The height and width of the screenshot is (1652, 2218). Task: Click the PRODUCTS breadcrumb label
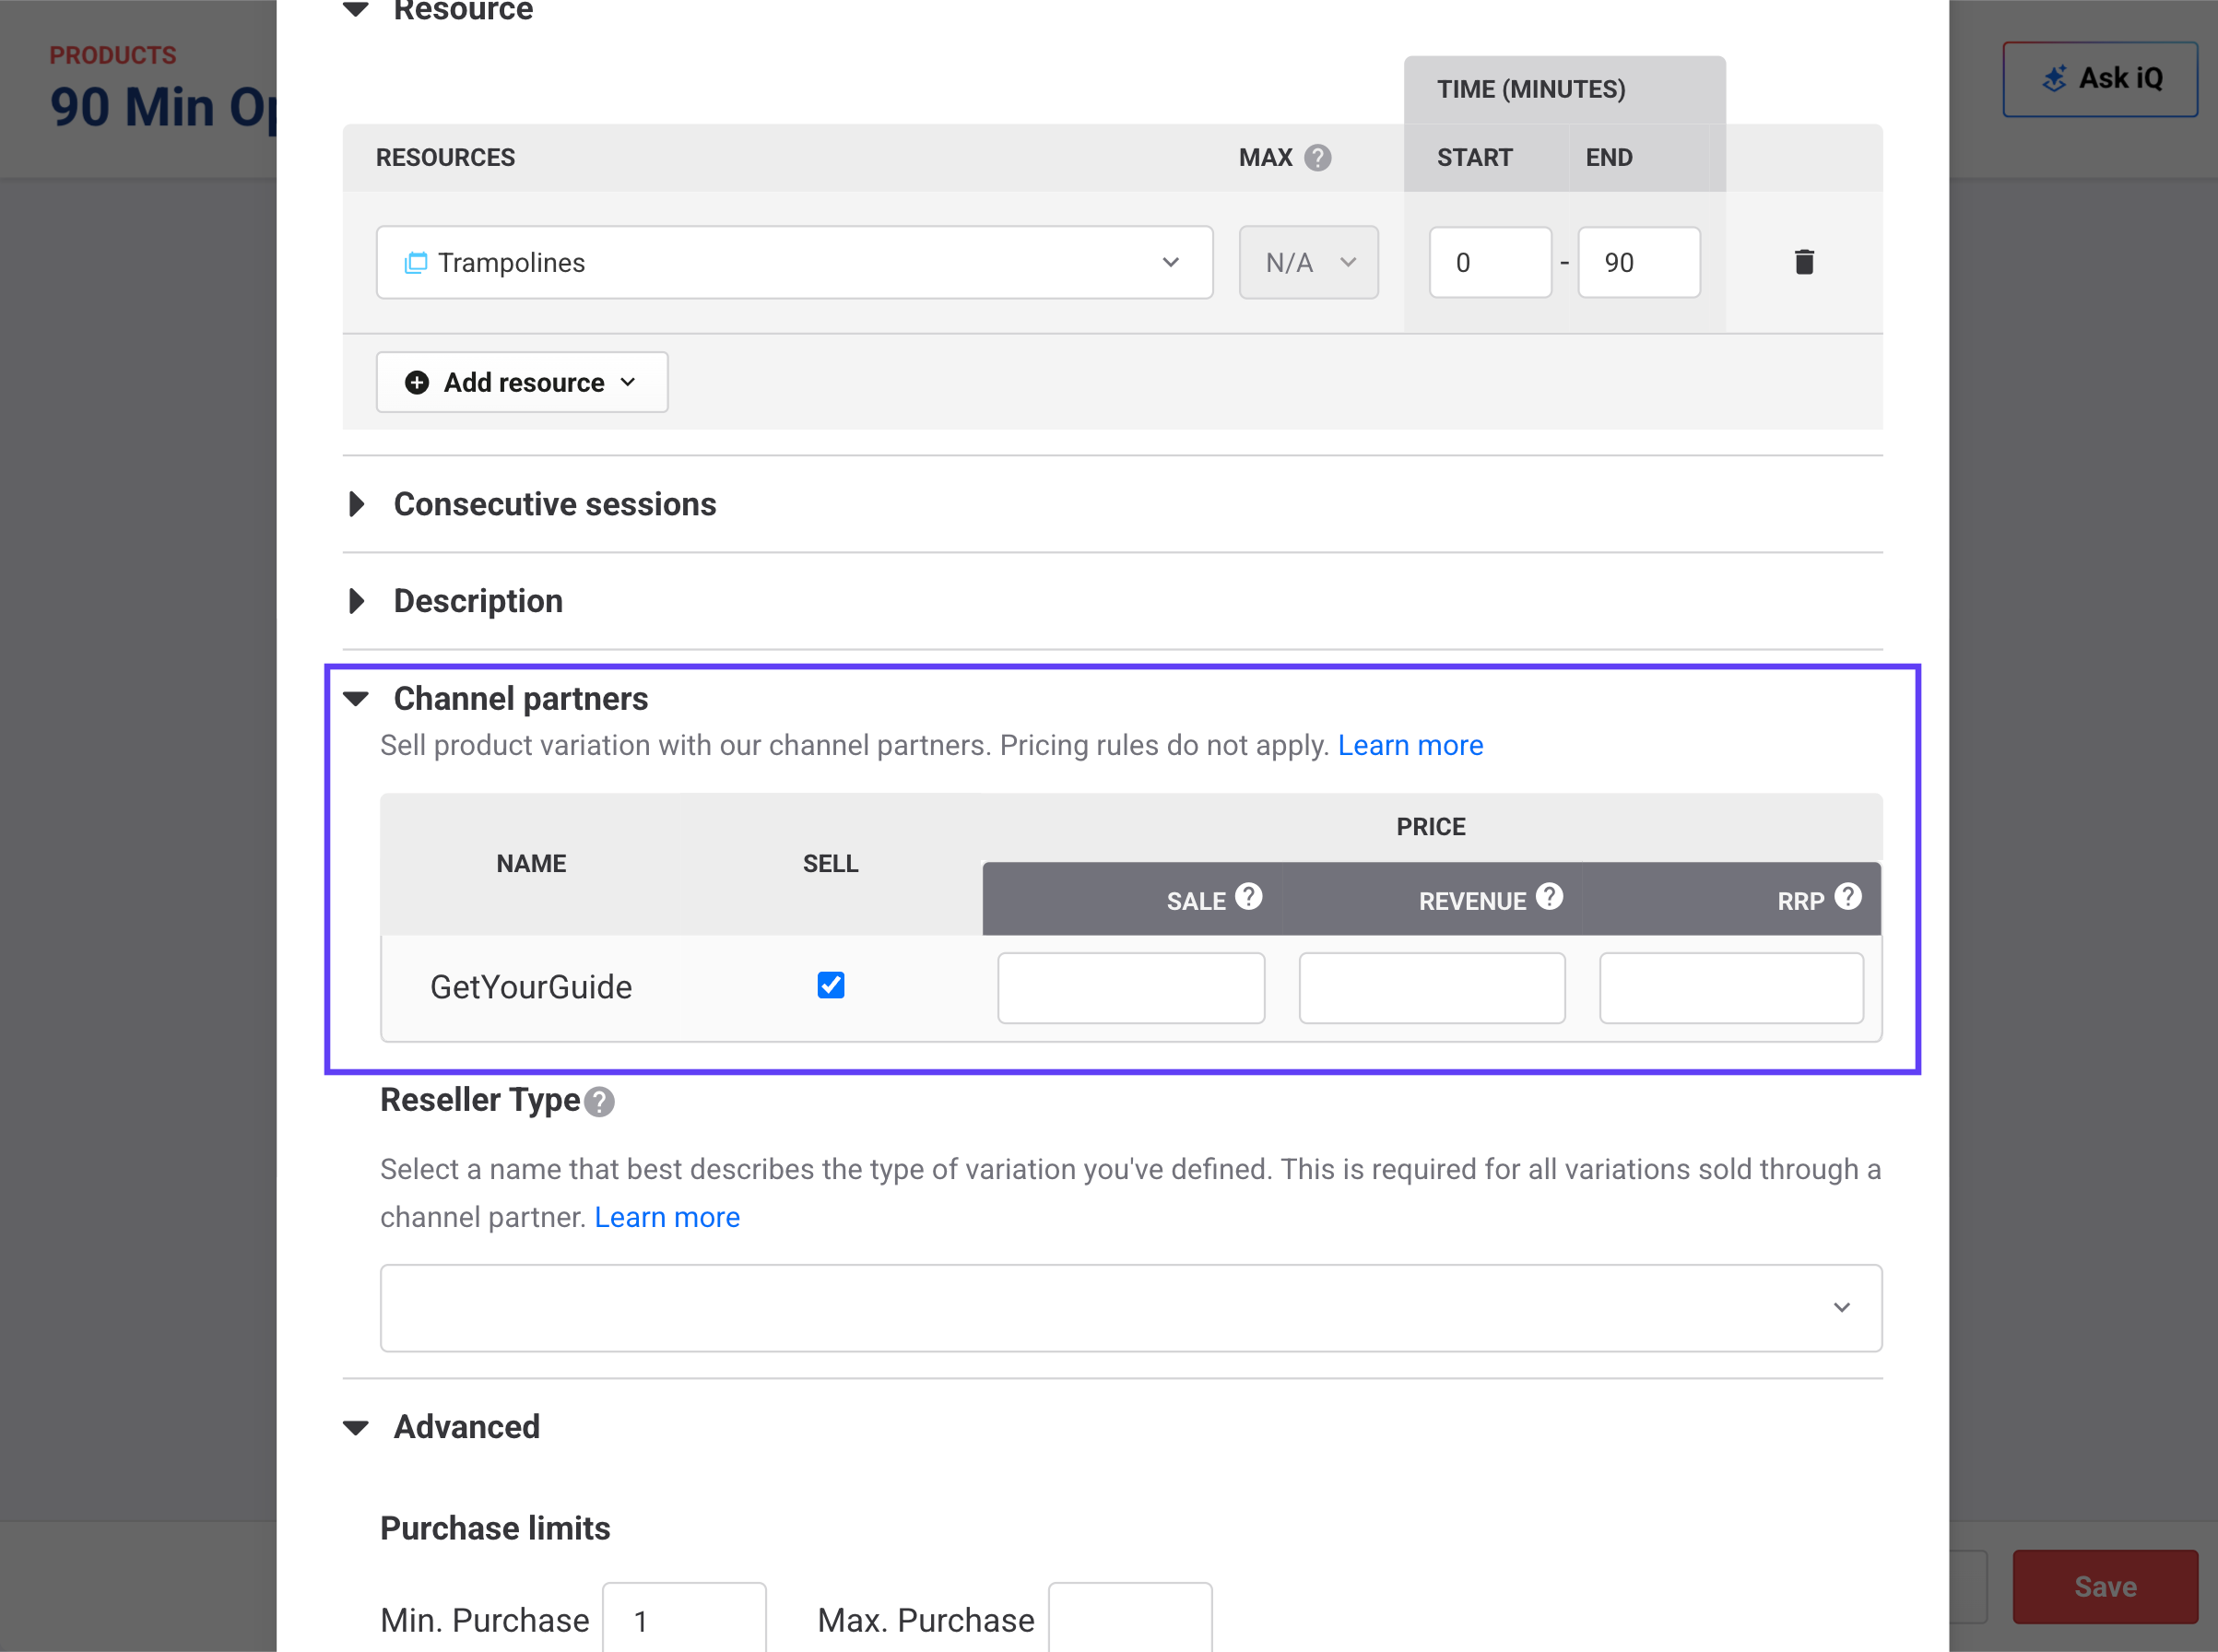click(113, 55)
